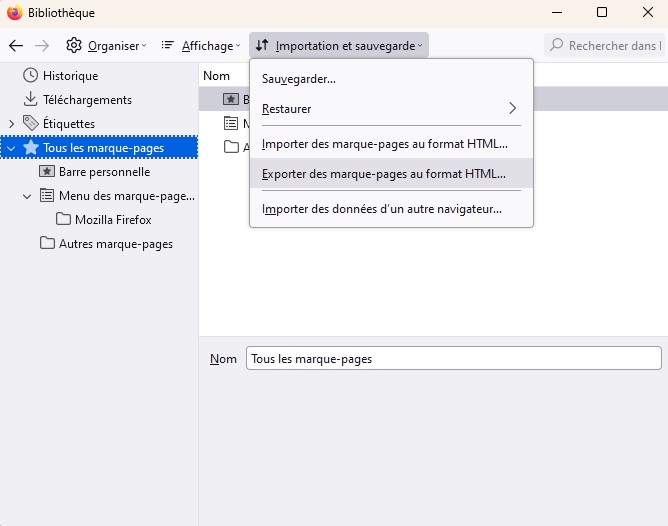The width and height of the screenshot is (668, 526).
Task: Choose Exporter des marque-pages au format HTML
Action: point(384,174)
